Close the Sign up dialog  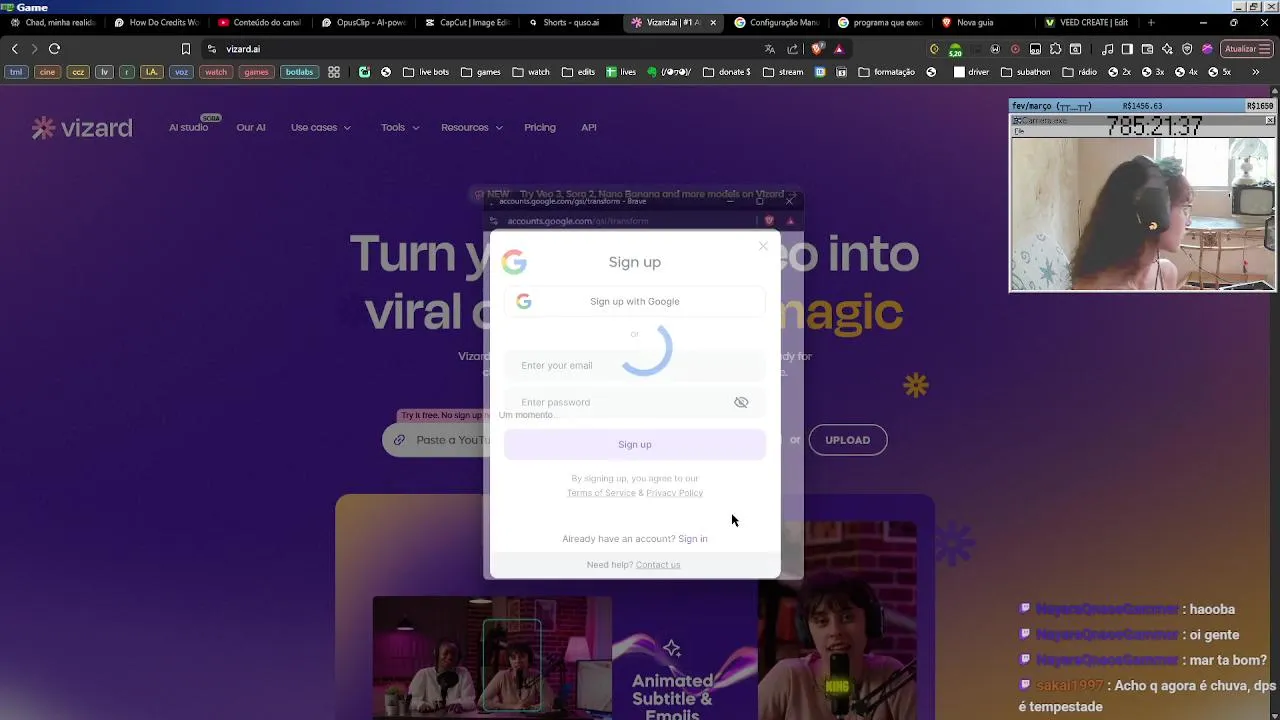pos(763,246)
